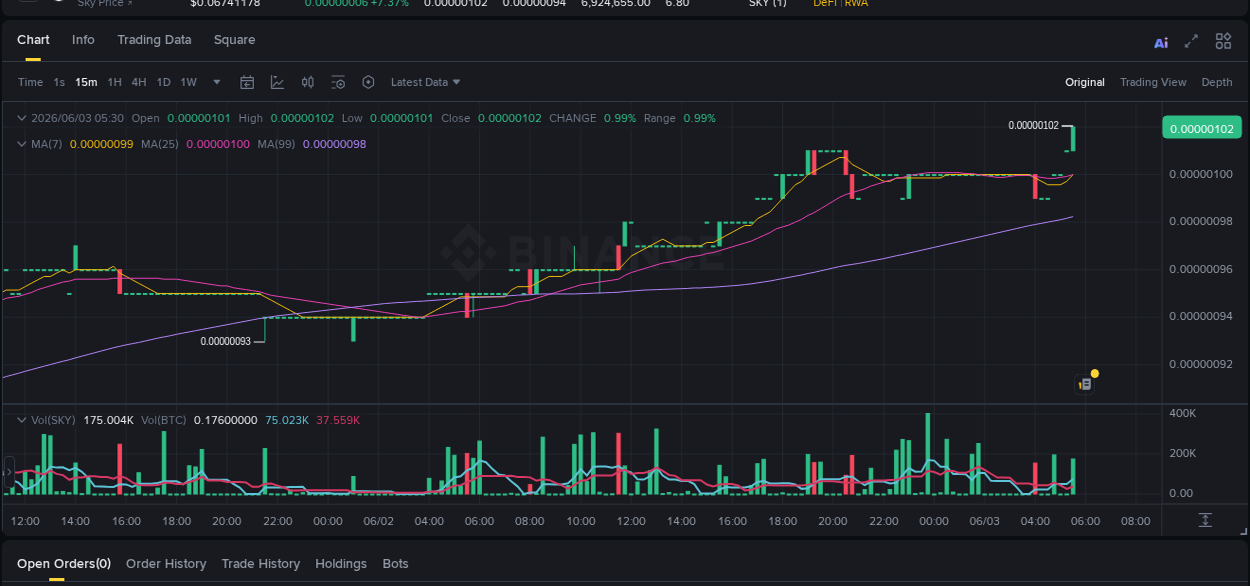Switch to the Chart tab
The image size is (1250, 586).
tap(33, 40)
